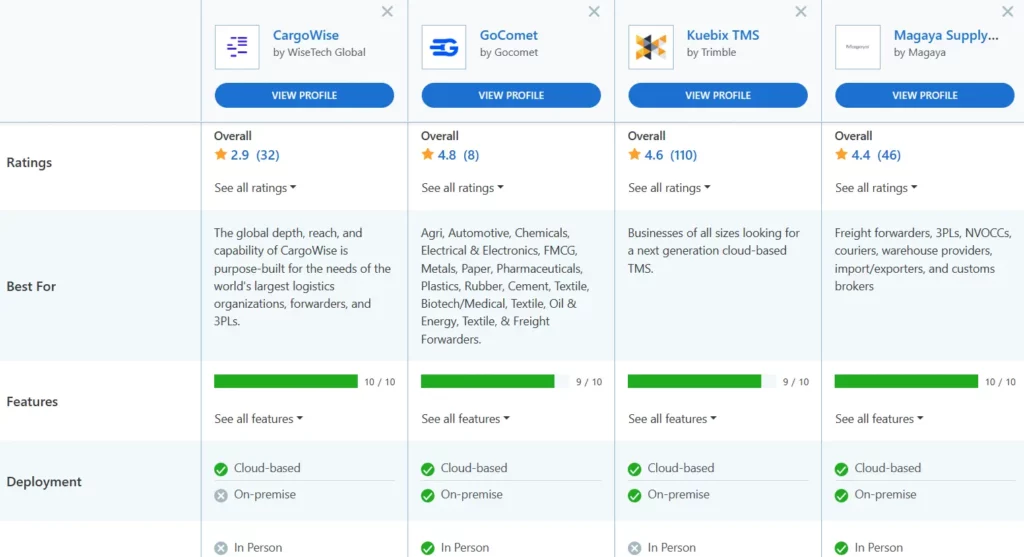Open the Magaya Supply product title link
Viewport: 1024px width, 557px height.
(x=946, y=35)
